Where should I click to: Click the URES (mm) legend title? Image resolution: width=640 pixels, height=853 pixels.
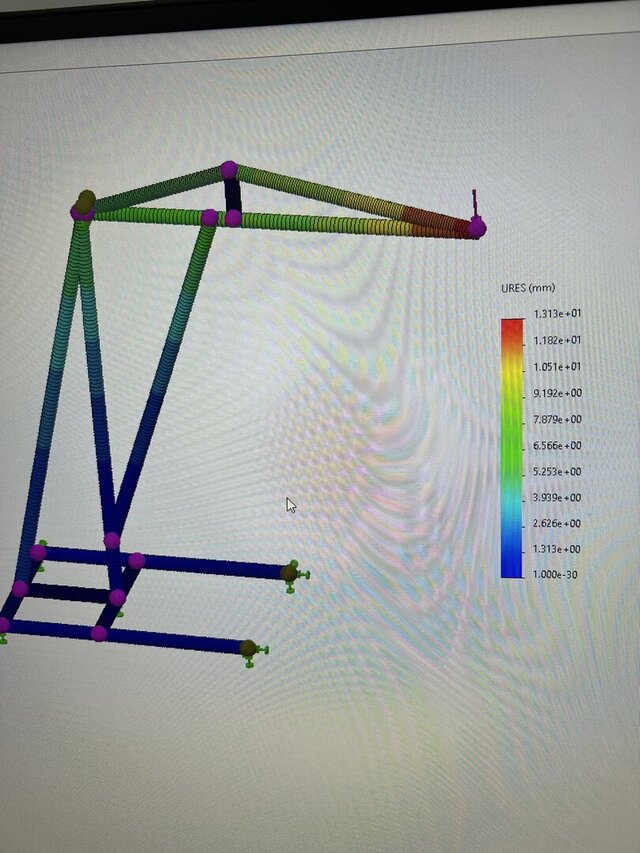click(x=527, y=288)
